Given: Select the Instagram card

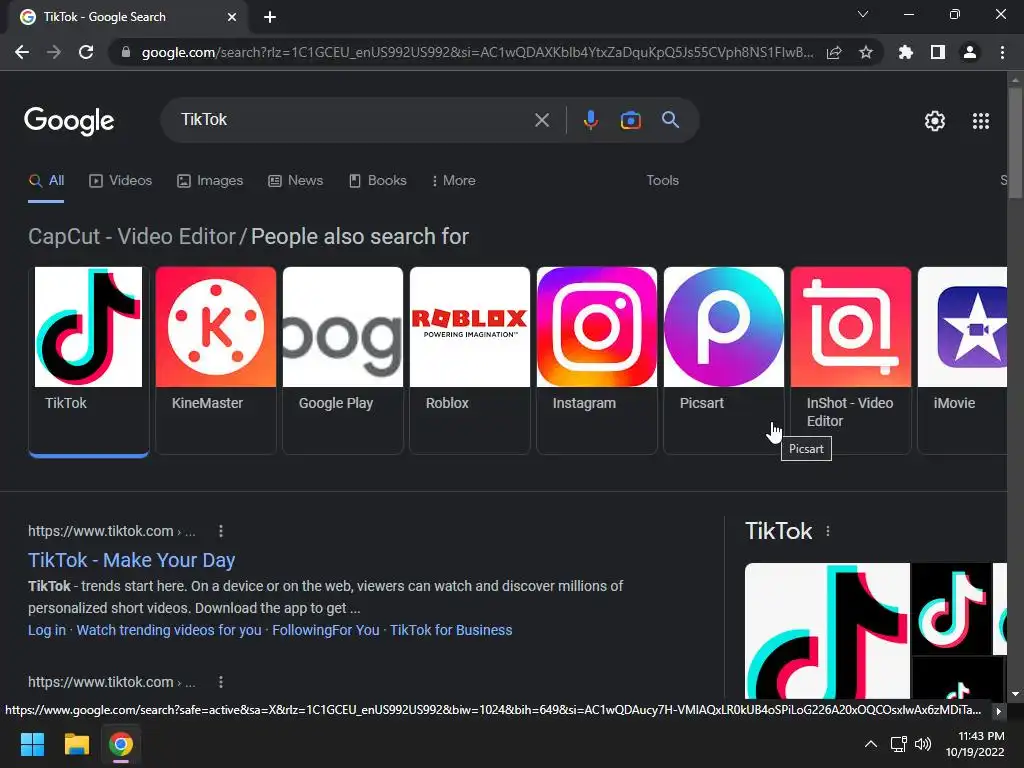Looking at the screenshot, I should [597, 360].
